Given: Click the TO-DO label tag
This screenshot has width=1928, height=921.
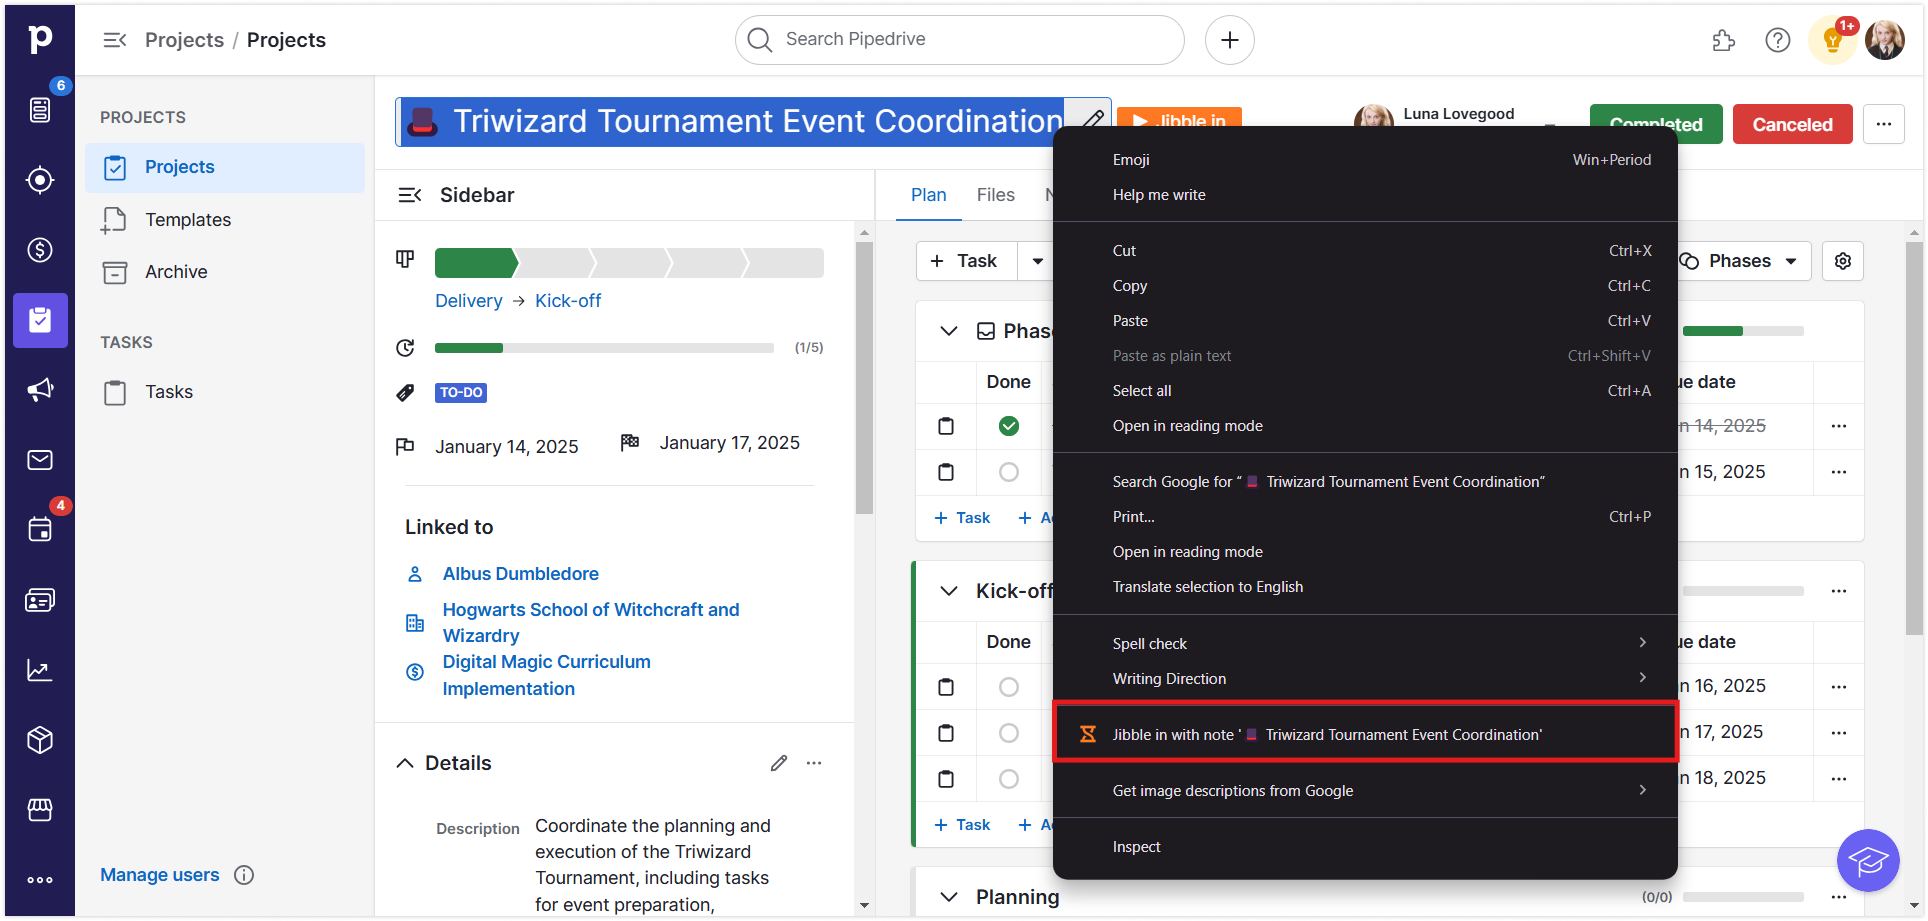Looking at the screenshot, I should (x=461, y=392).
